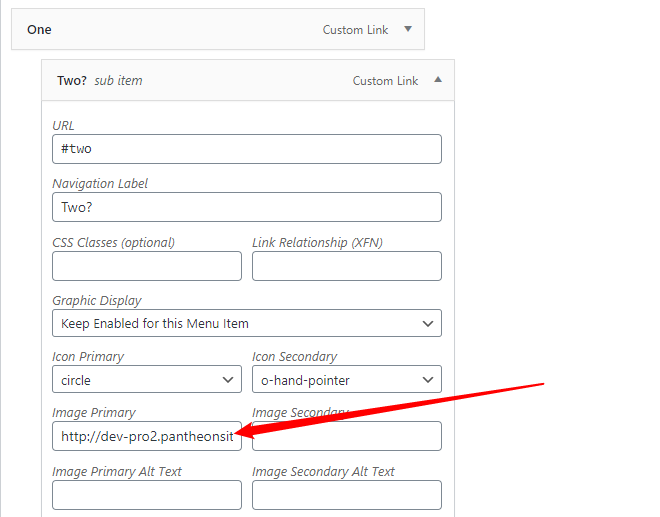Click the Image Primary URL field
660x517 pixels.
coord(147,436)
